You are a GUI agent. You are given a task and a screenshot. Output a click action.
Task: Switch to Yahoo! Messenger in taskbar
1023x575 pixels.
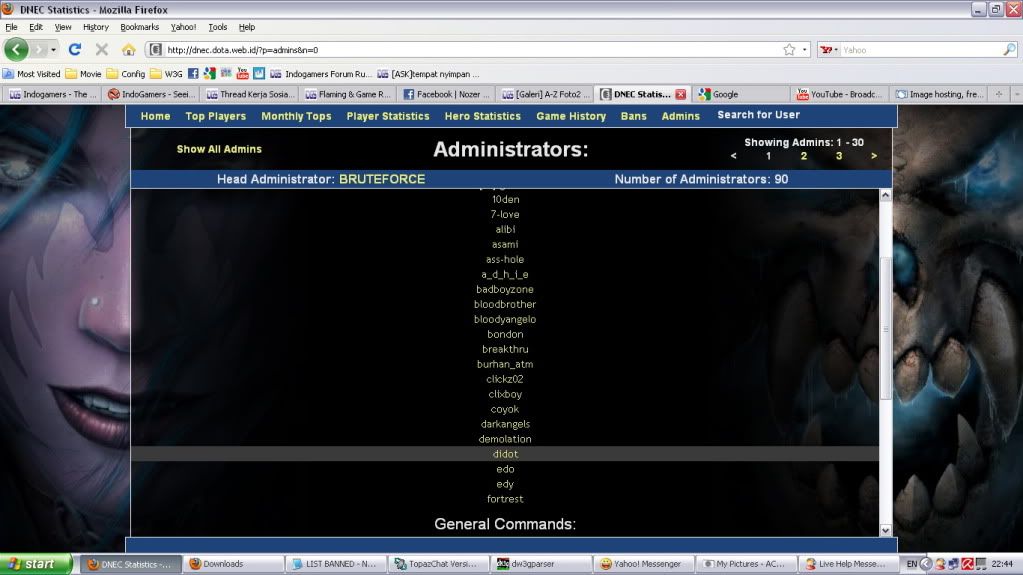643,564
